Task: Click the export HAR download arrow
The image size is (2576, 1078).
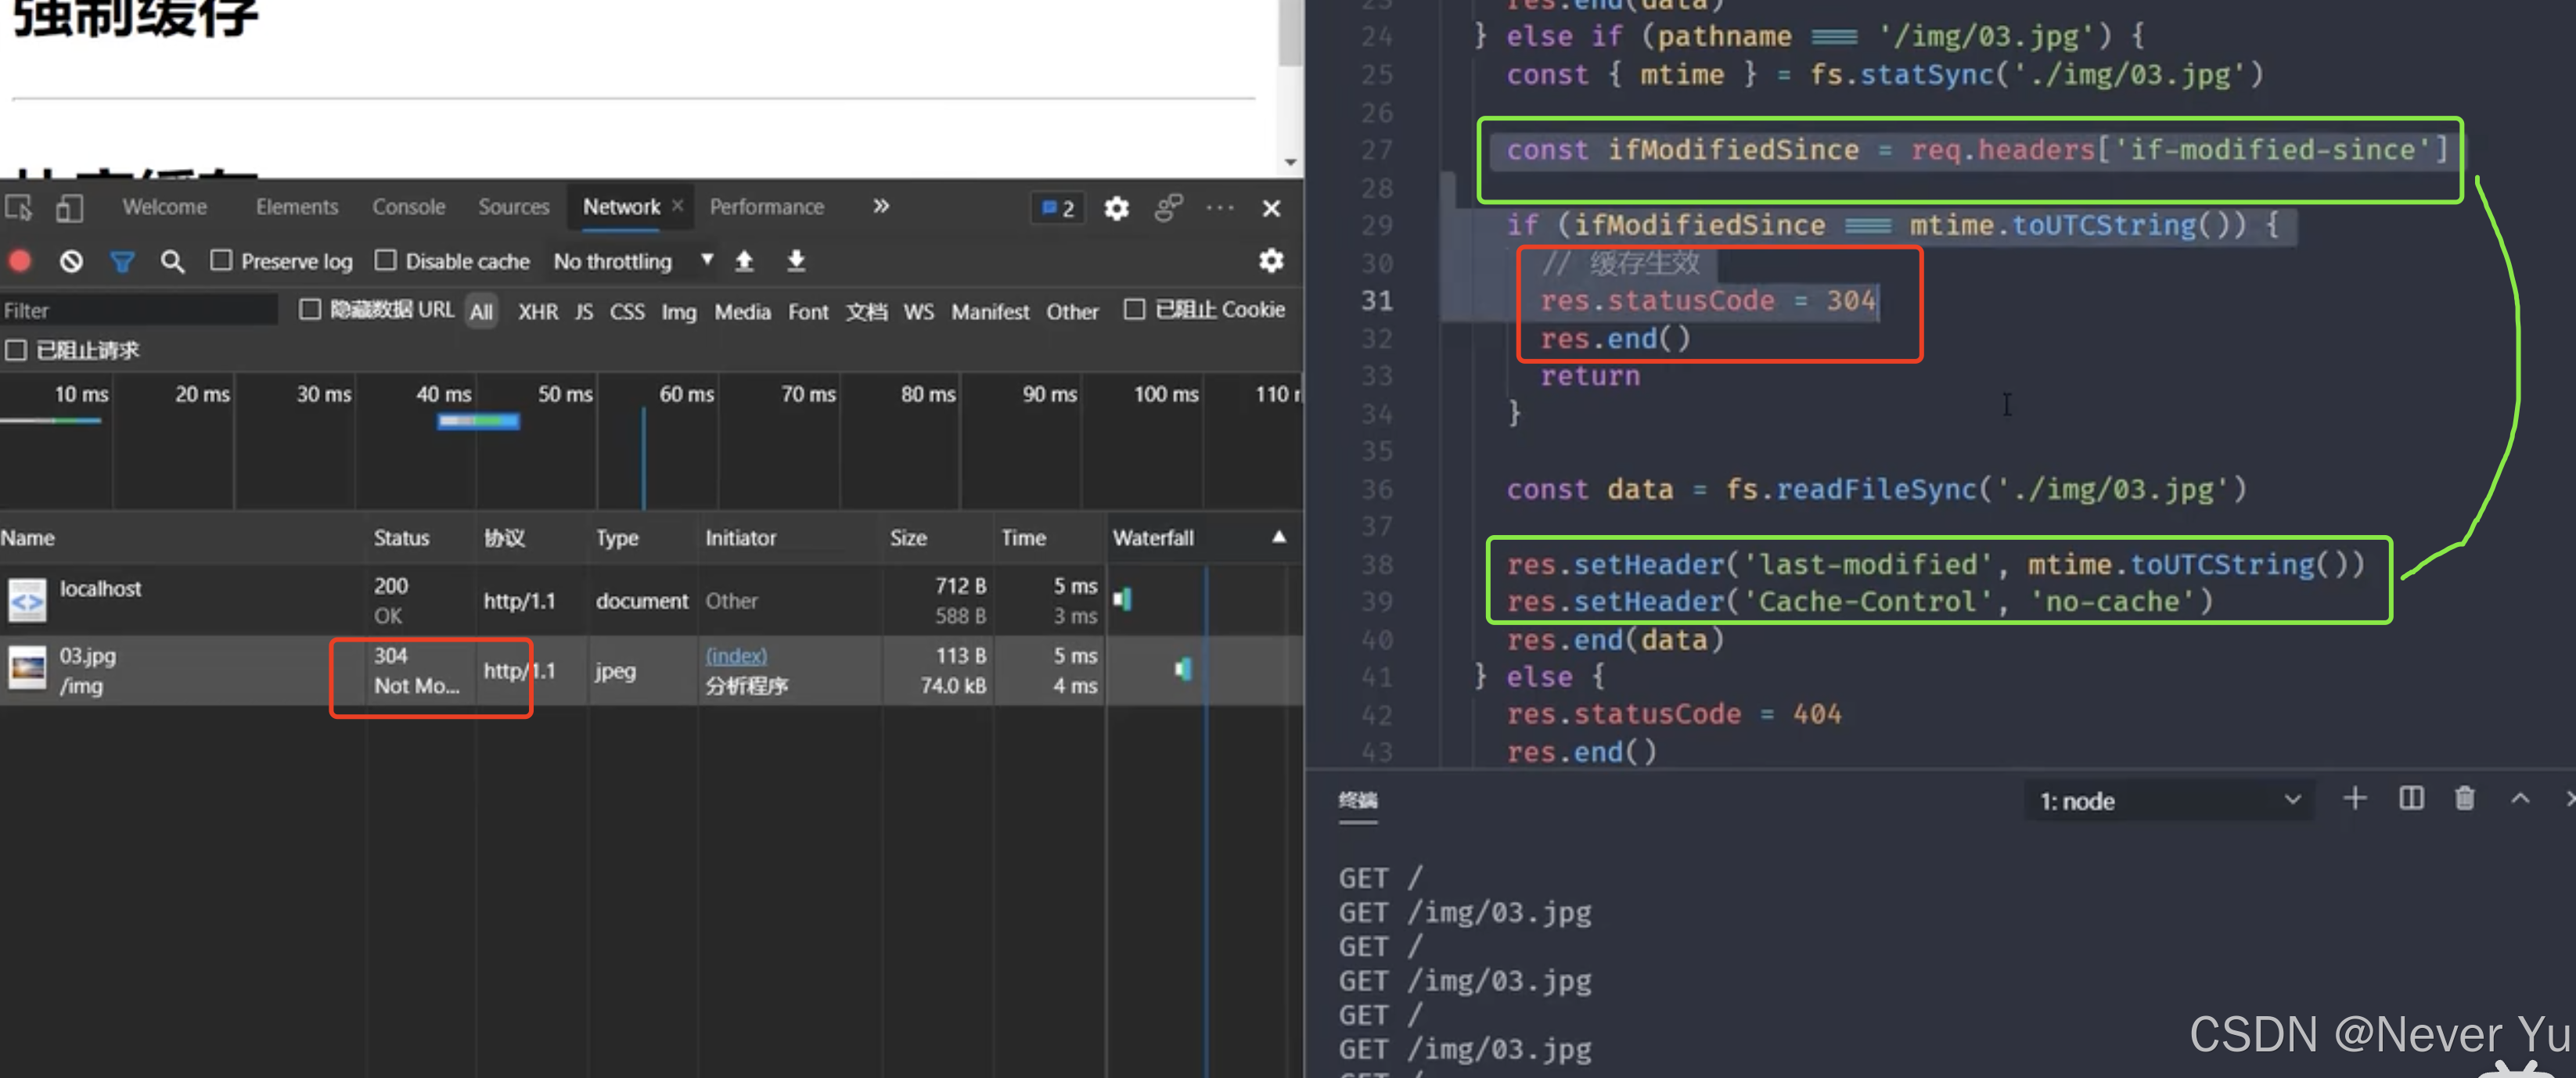Action: pyautogui.click(x=796, y=261)
